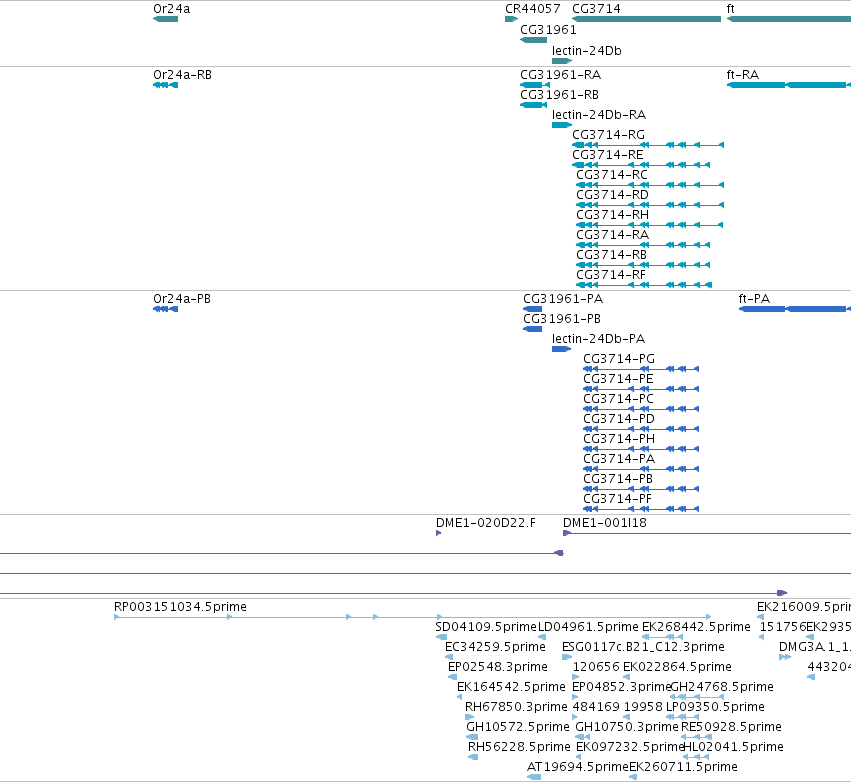Click transcript CG3714-RC
This screenshot has height=782, width=851.
click(650, 185)
